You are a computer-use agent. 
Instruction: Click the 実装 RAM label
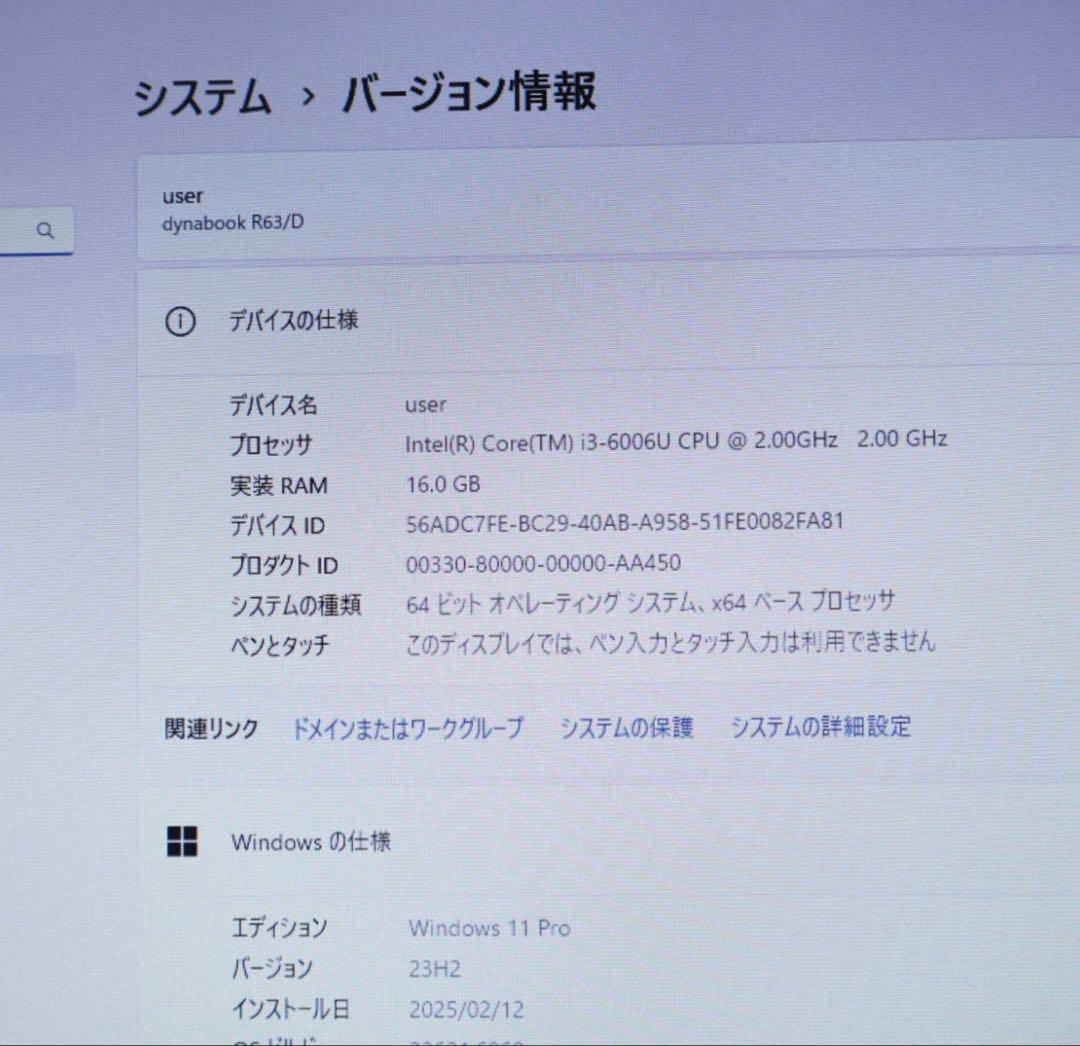279,485
